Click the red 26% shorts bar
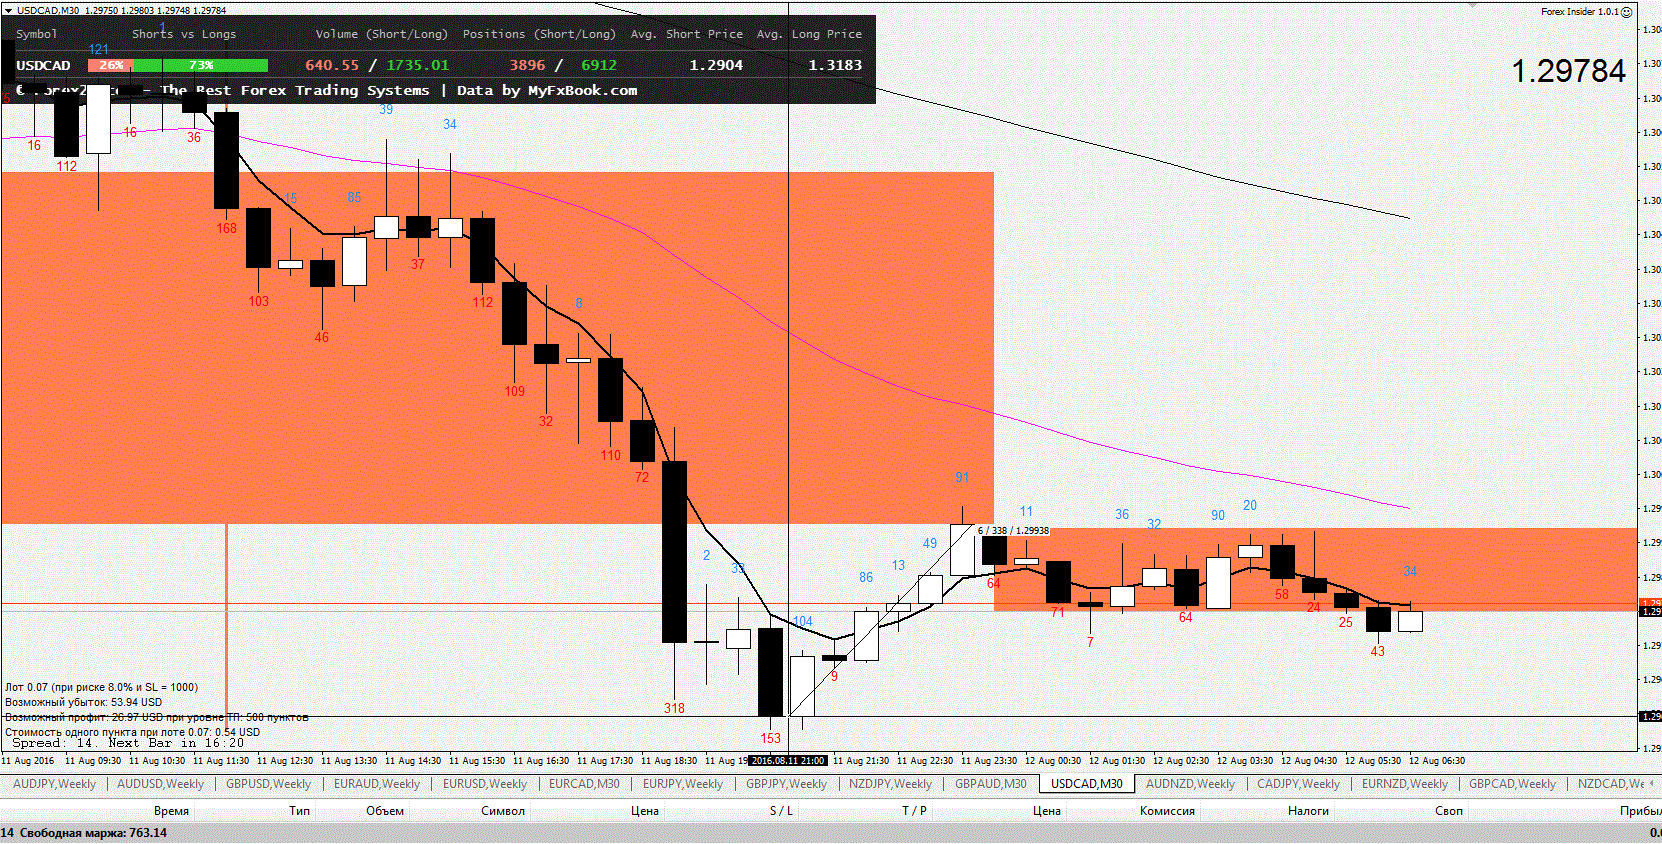 [110, 65]
